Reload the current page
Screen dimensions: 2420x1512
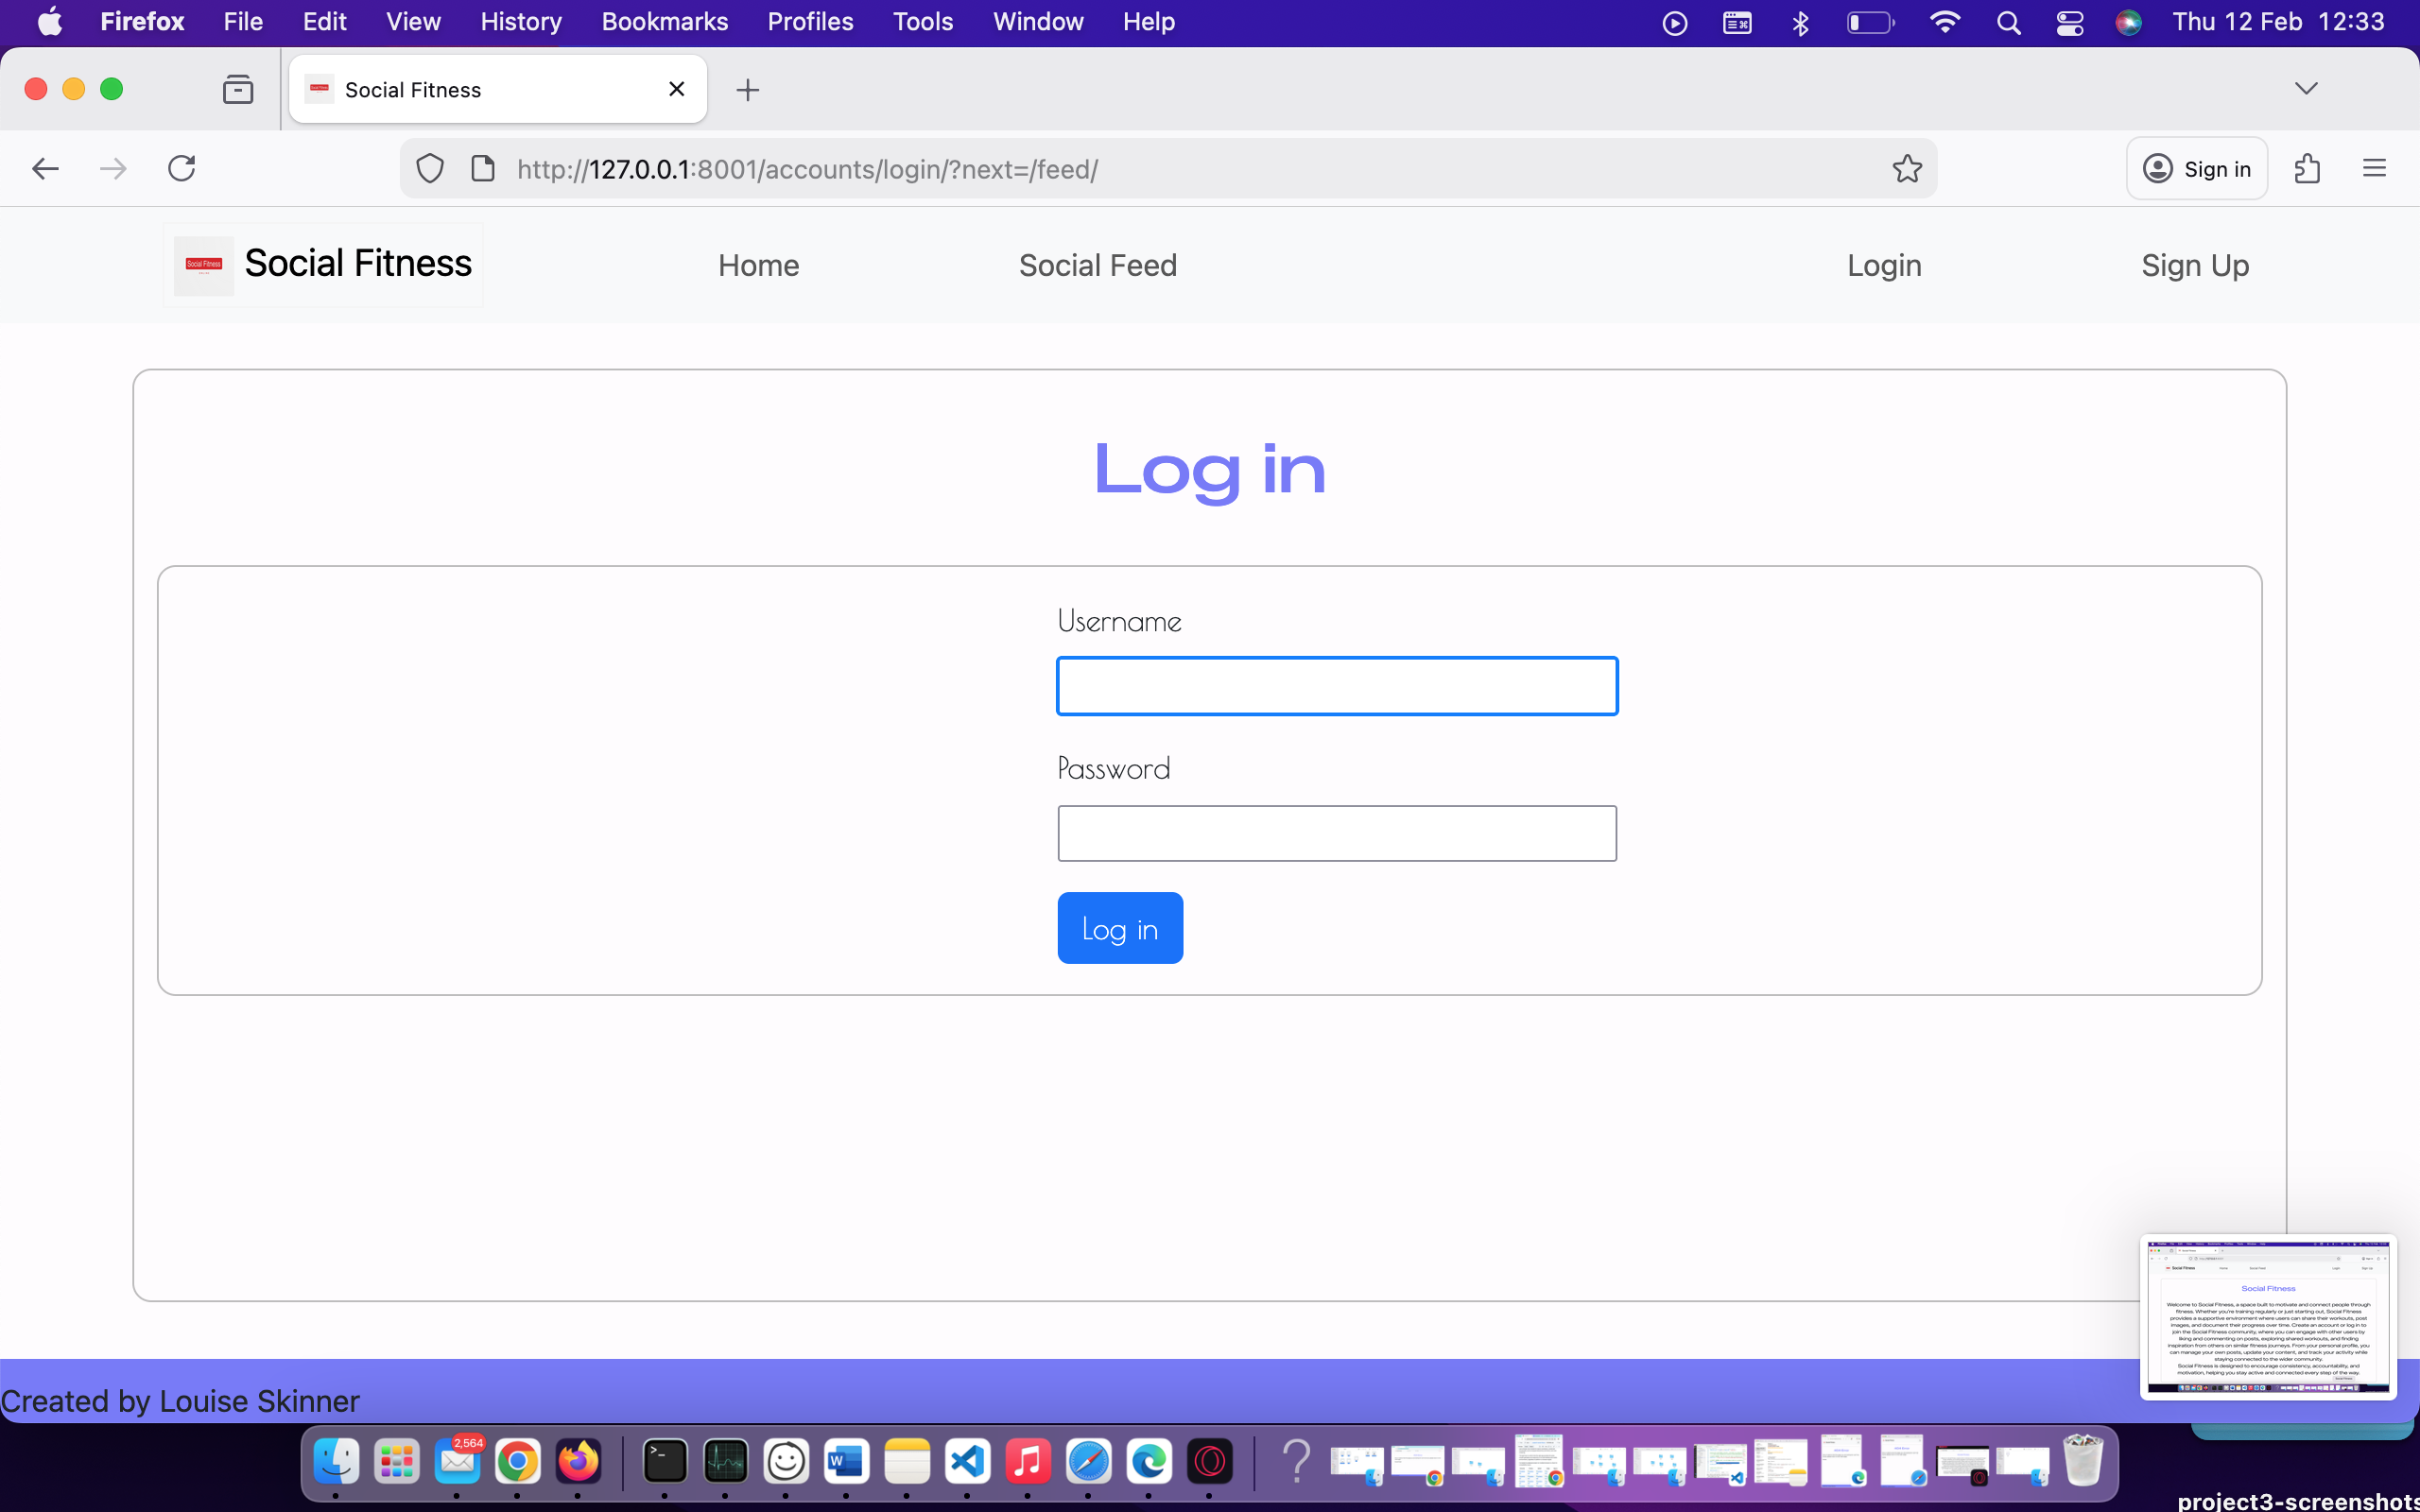coord(181,168)
